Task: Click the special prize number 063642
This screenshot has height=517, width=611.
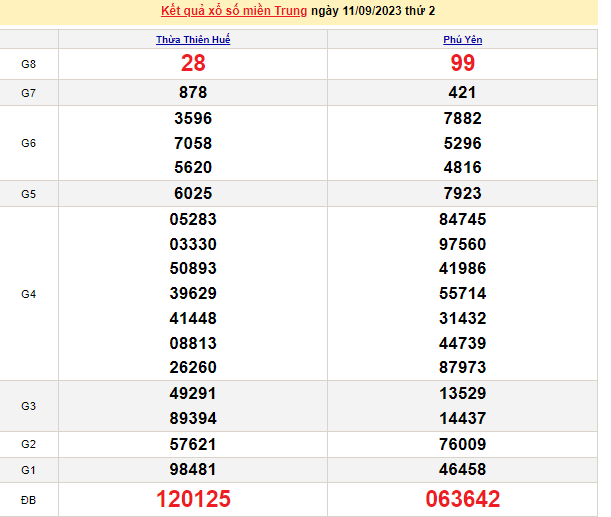Action: coord(462,499)
